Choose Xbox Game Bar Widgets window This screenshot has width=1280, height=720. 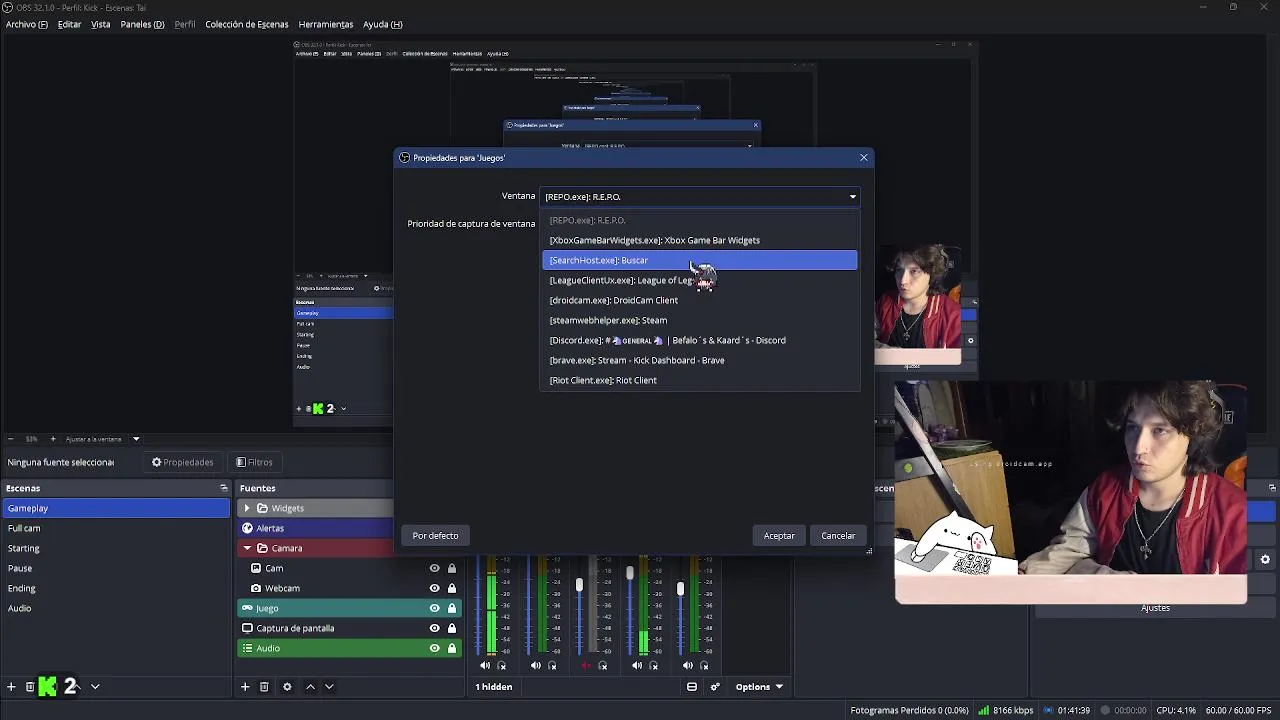700,240
